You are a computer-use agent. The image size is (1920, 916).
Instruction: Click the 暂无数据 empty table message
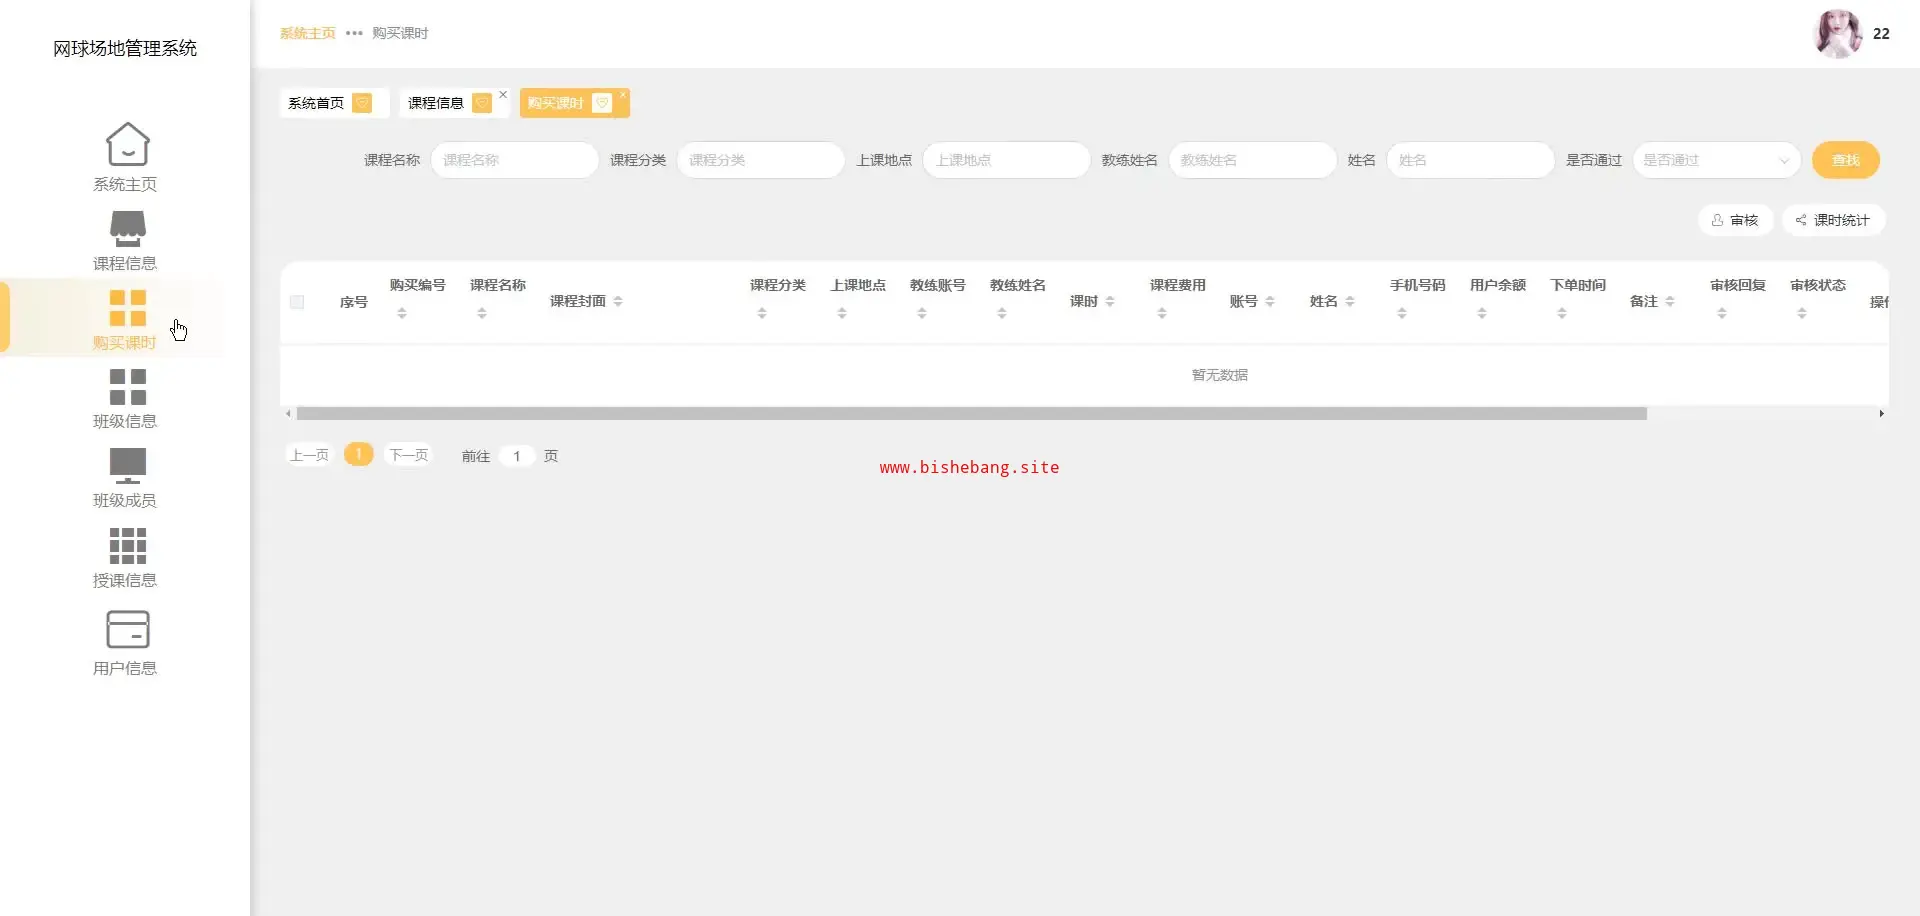tap(1219, 375)
